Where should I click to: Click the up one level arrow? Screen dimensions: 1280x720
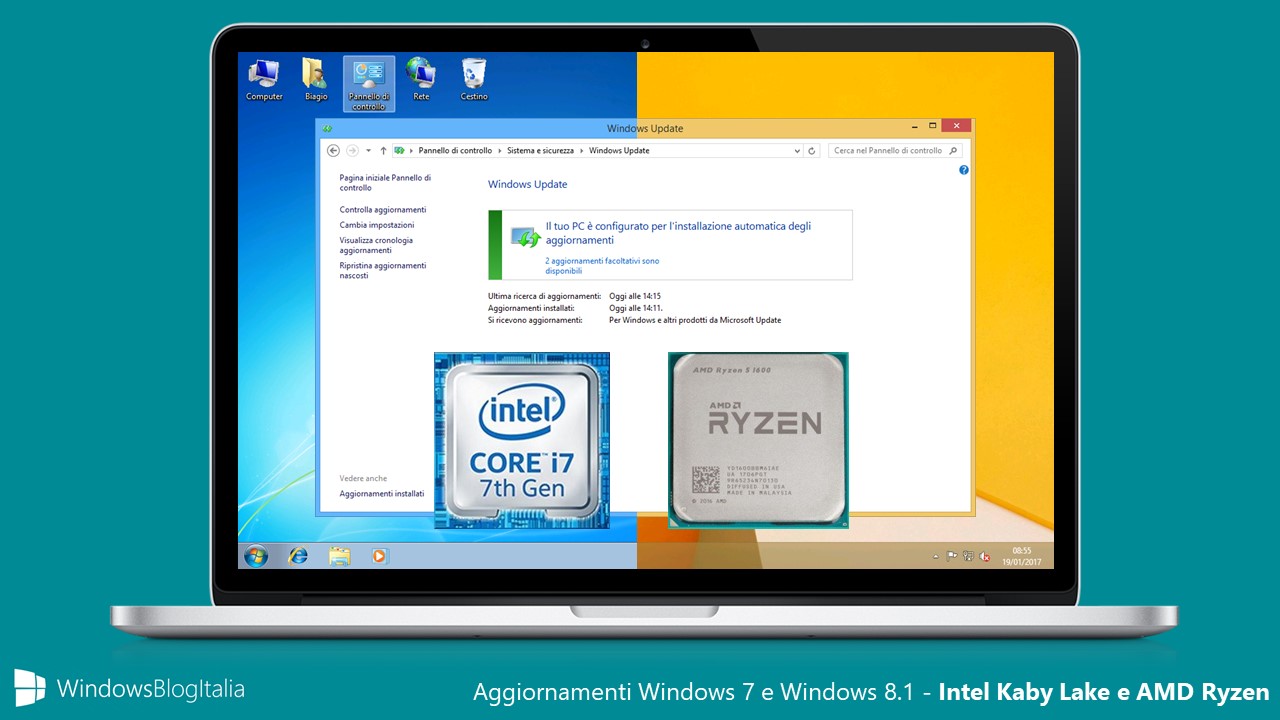[x=383, y=151]
